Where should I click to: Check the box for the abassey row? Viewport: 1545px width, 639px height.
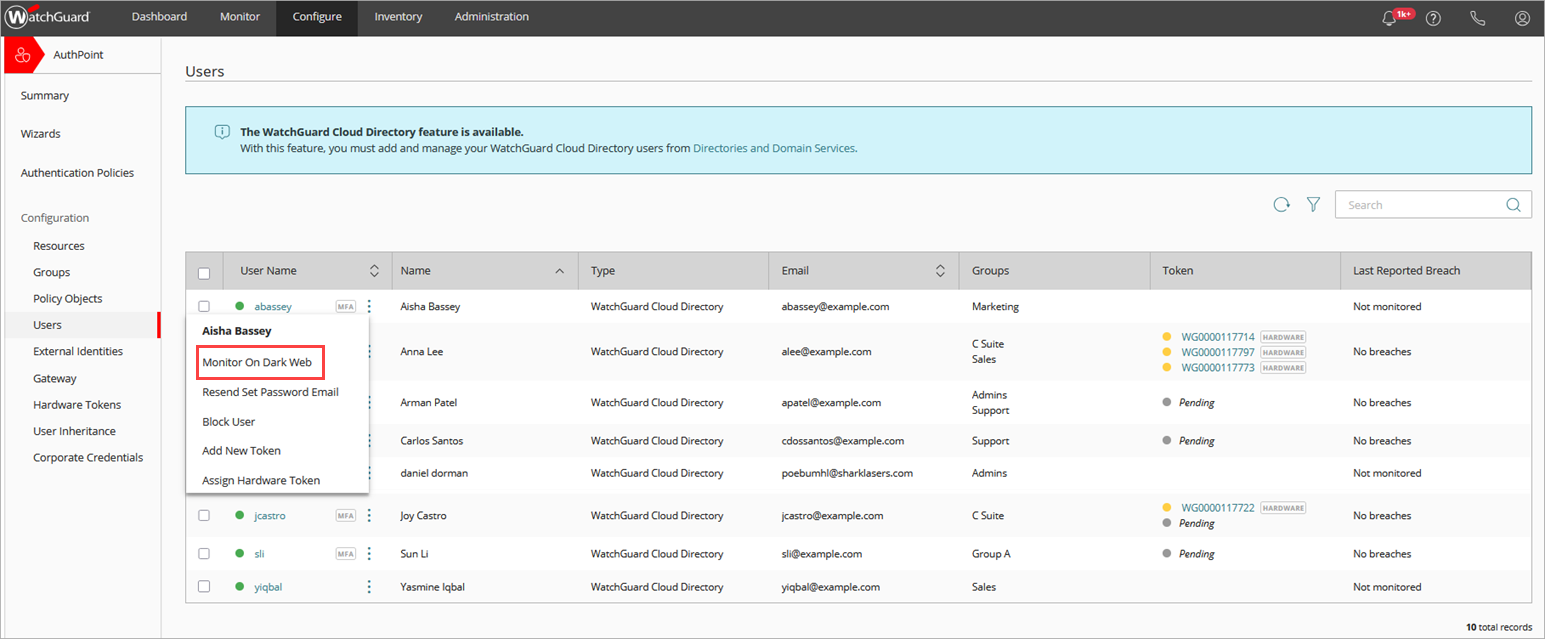[204, 306]
